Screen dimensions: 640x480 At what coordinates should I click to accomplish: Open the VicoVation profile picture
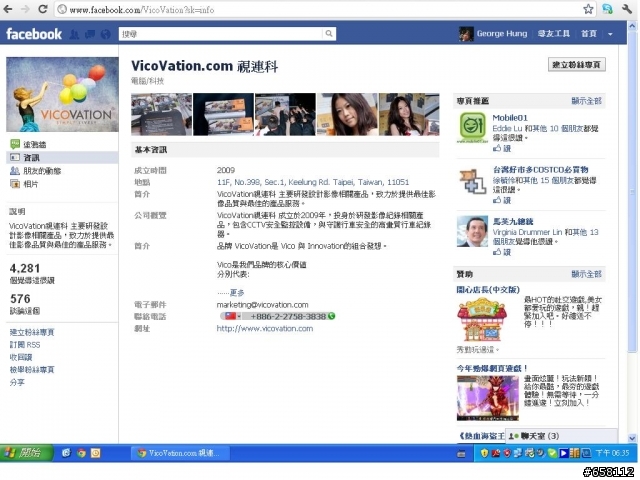[62, 94]
